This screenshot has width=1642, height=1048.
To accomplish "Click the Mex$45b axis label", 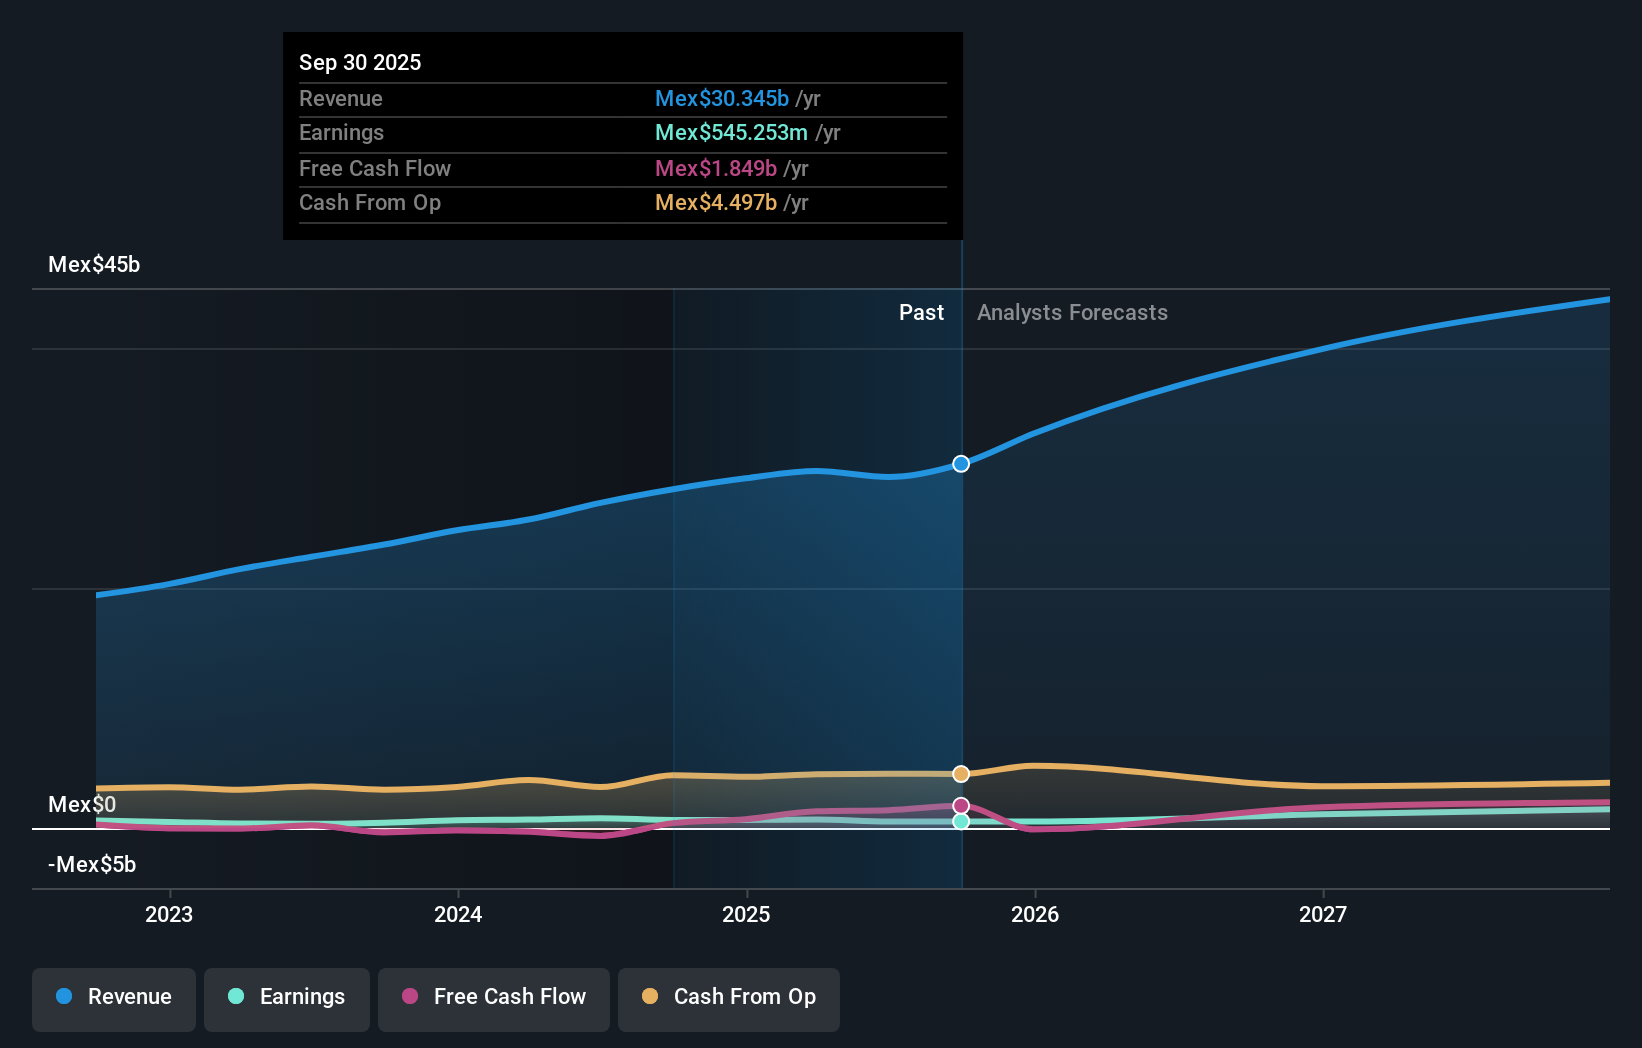I will click(93, 264).
